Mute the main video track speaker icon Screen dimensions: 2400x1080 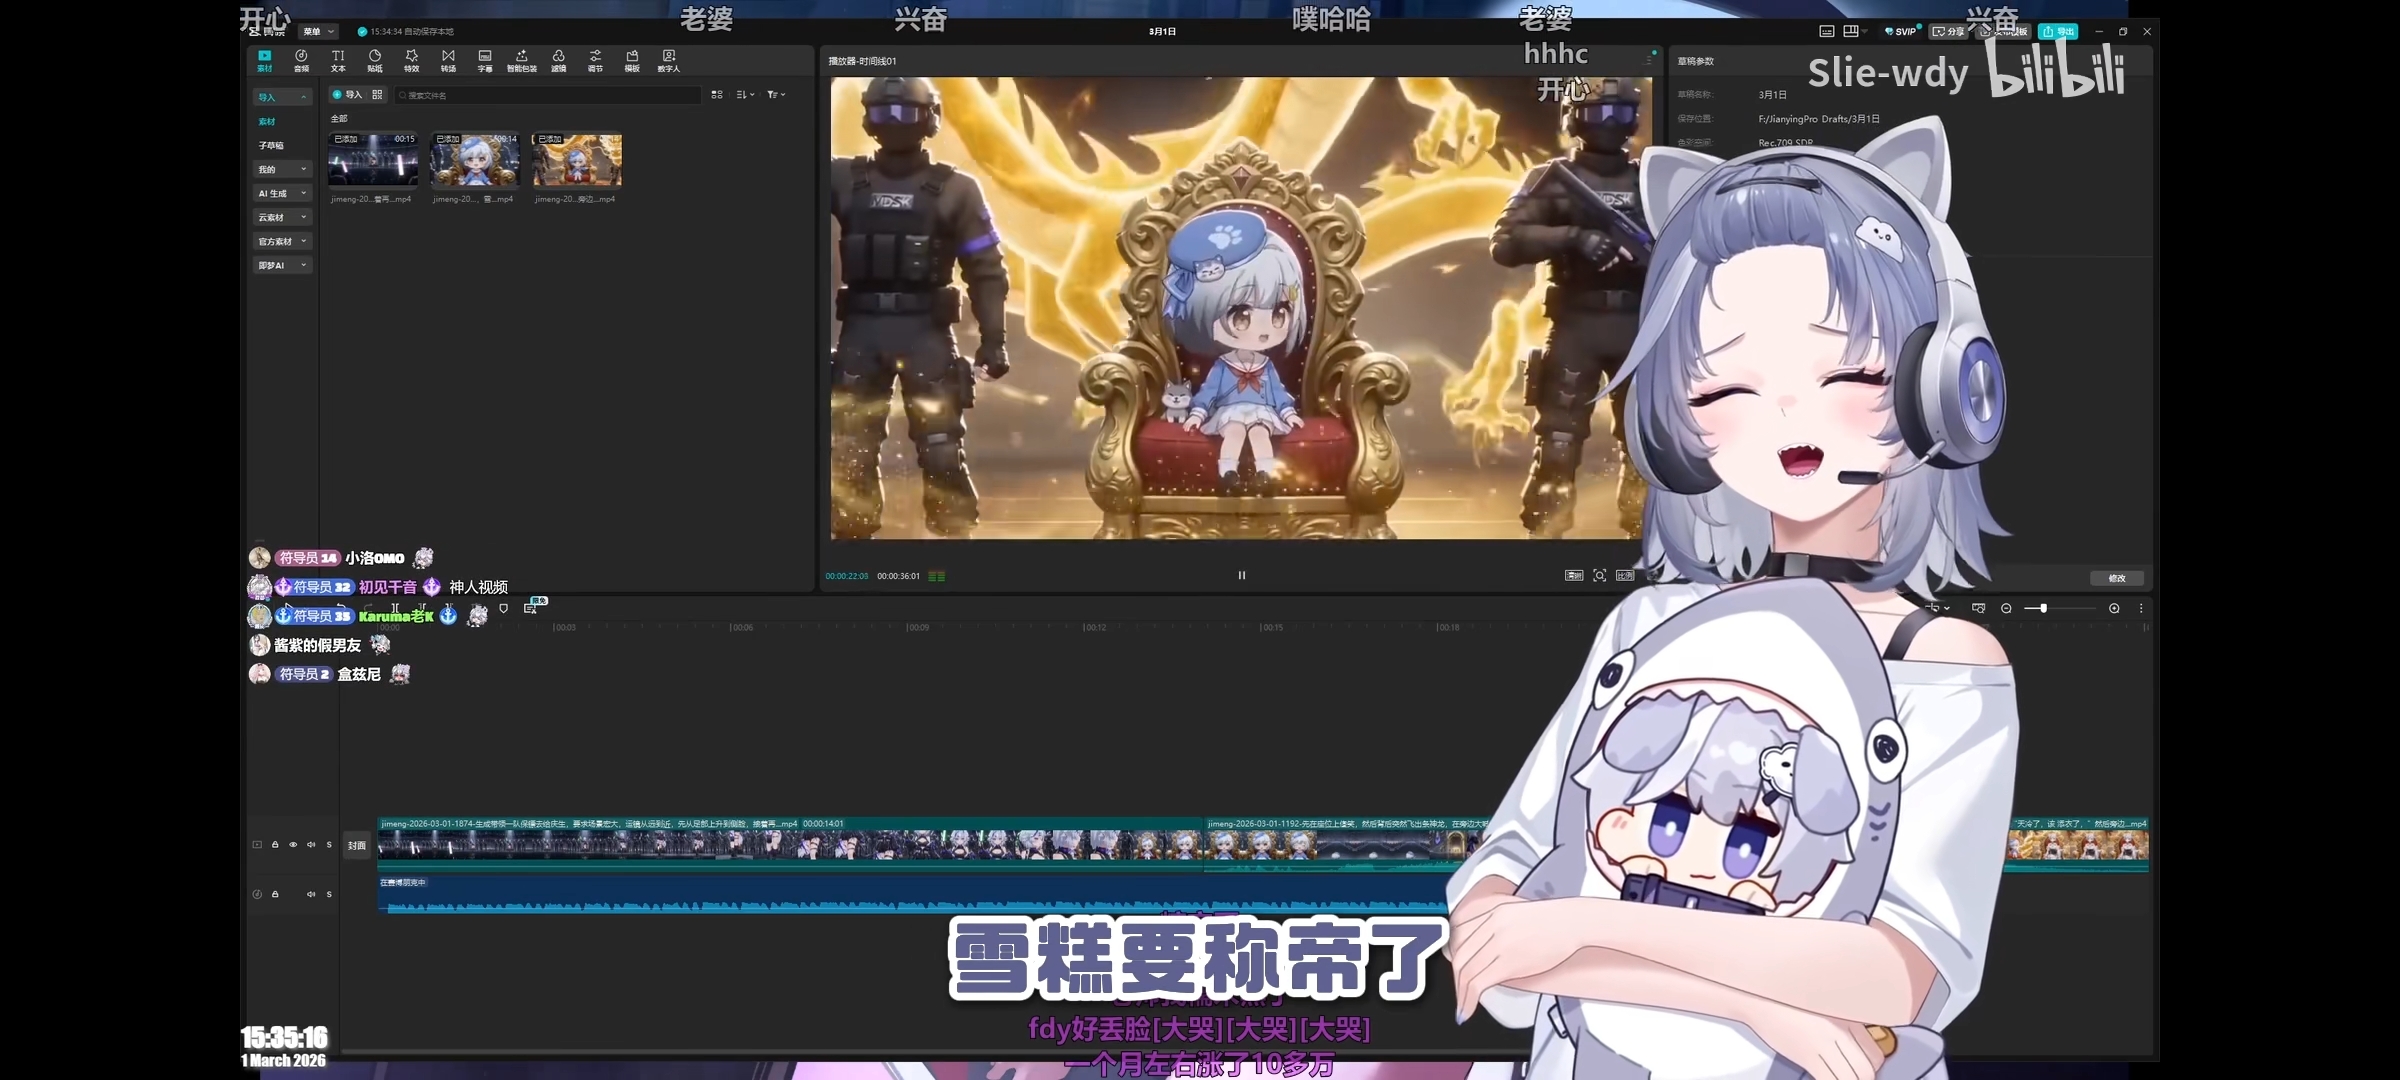[x=311, y=845]
